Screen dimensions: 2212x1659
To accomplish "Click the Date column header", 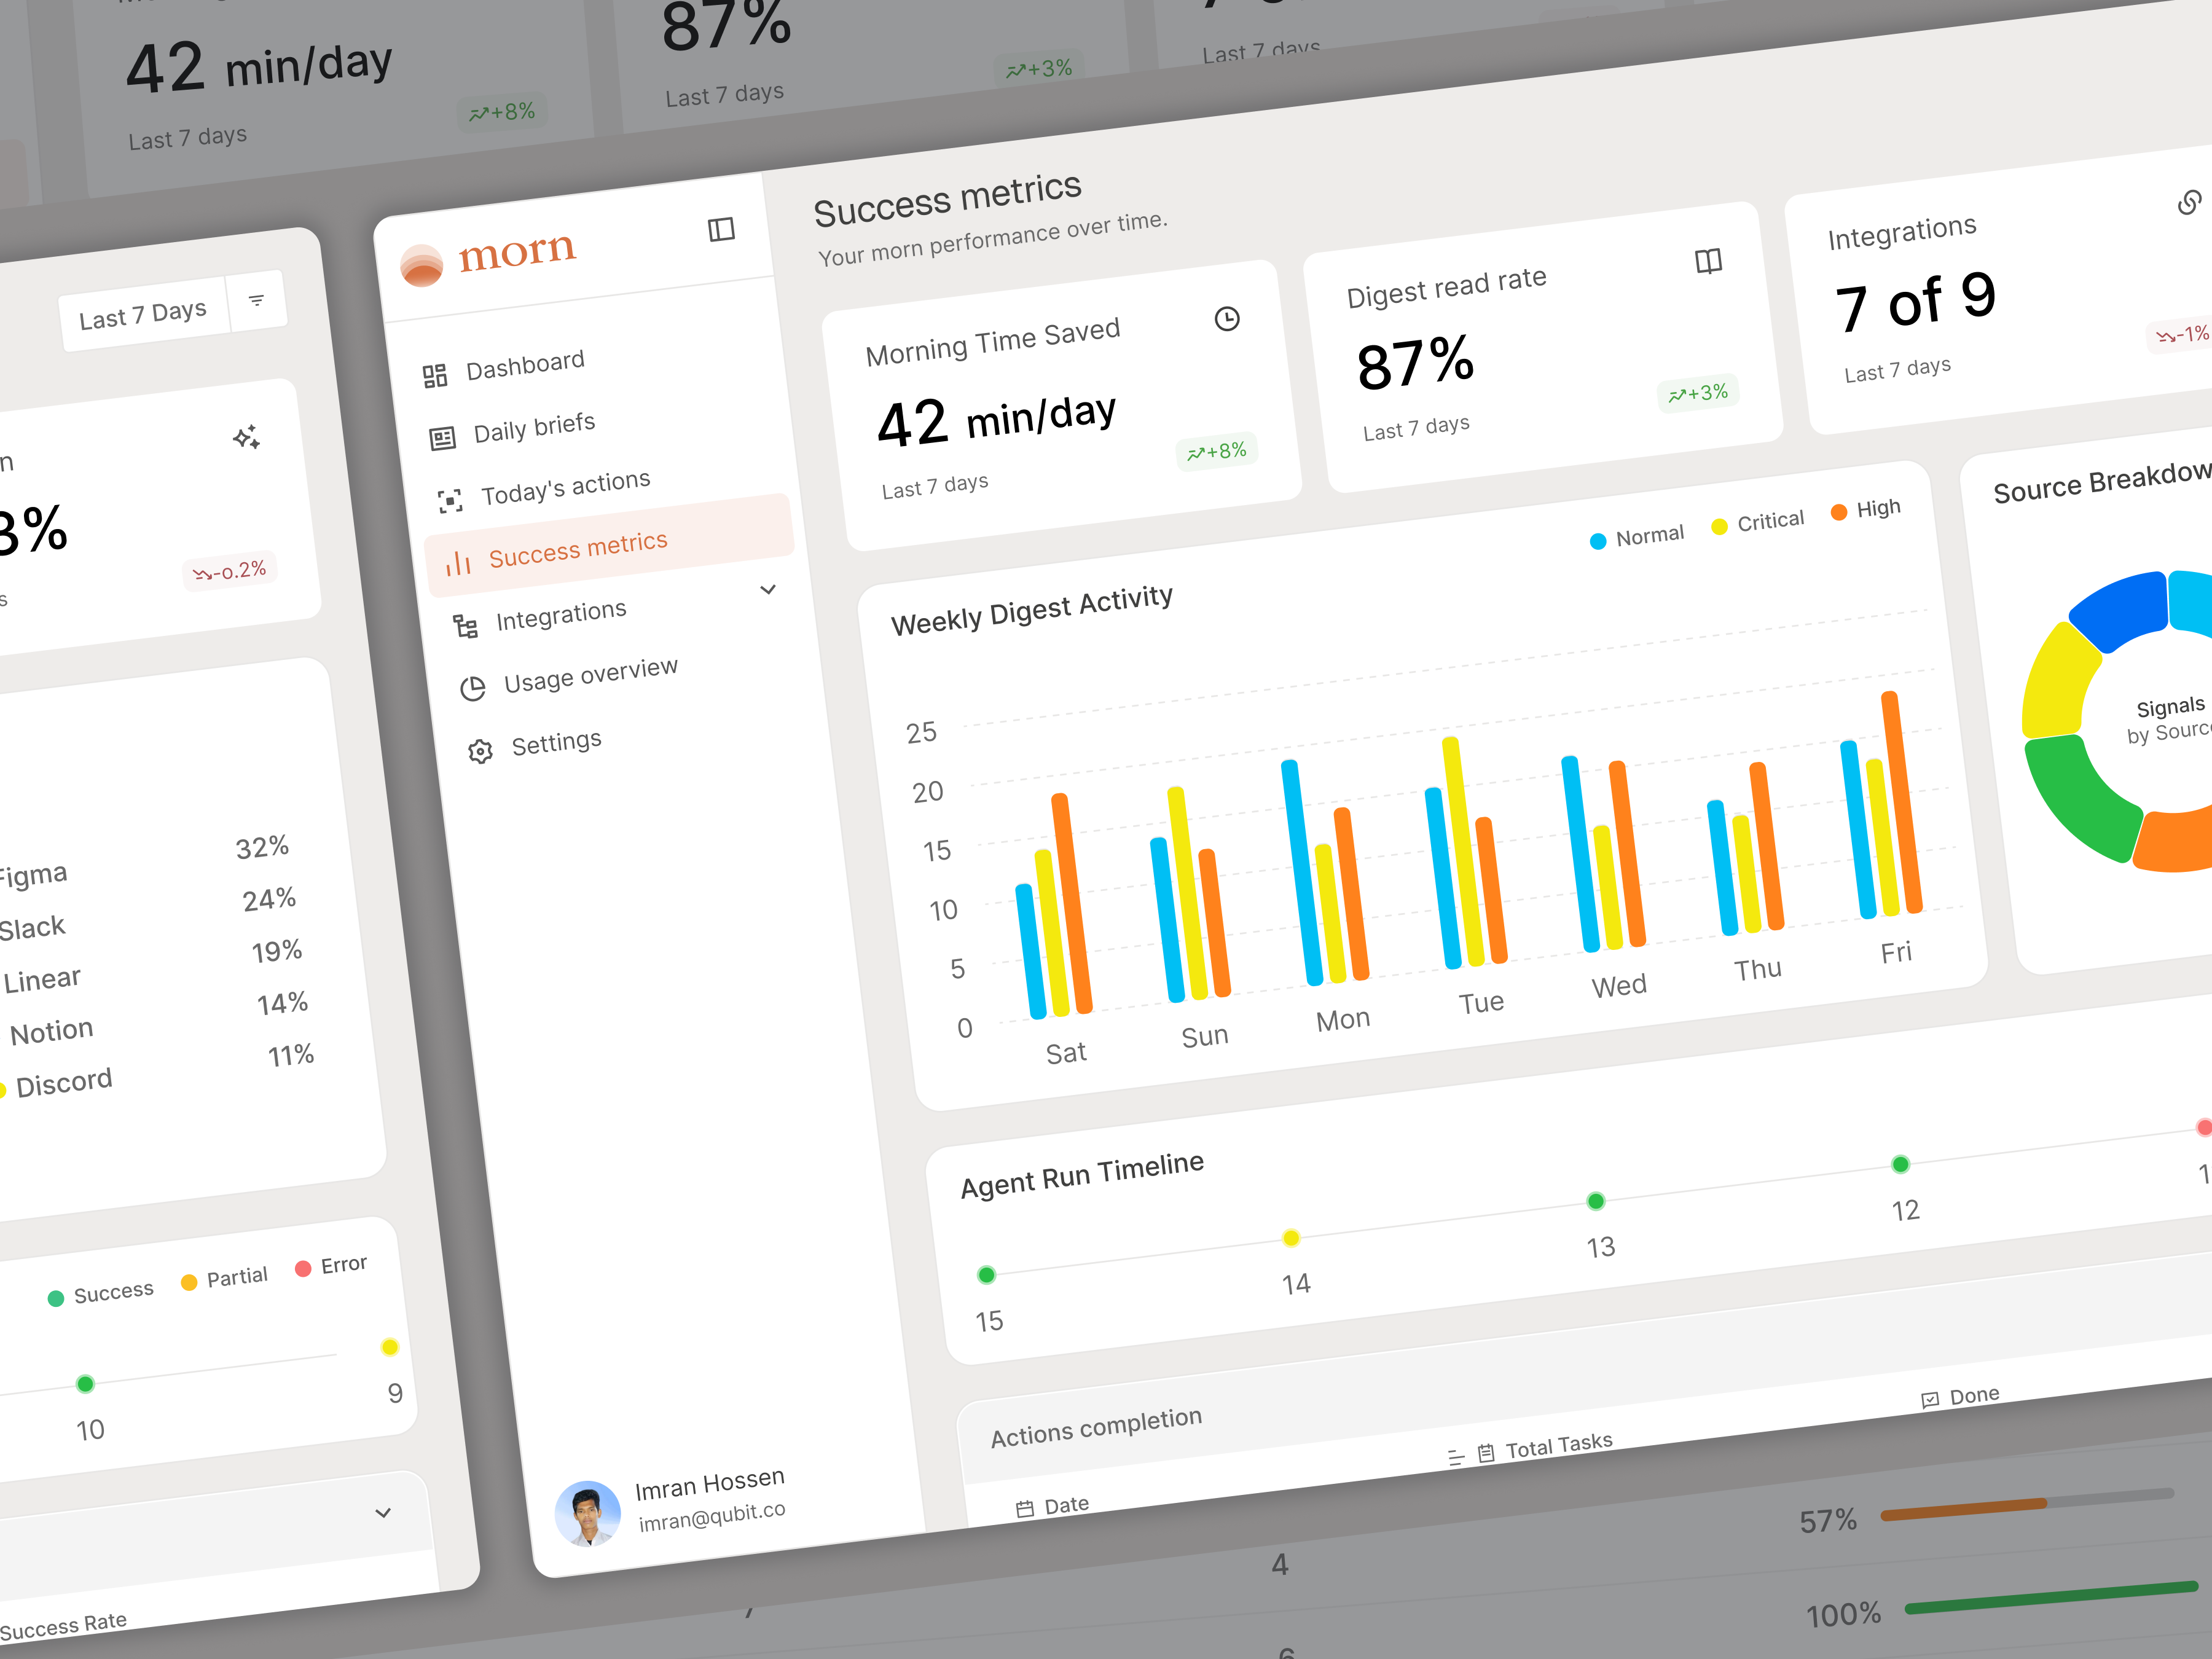I will (x=1053, y=1506).
